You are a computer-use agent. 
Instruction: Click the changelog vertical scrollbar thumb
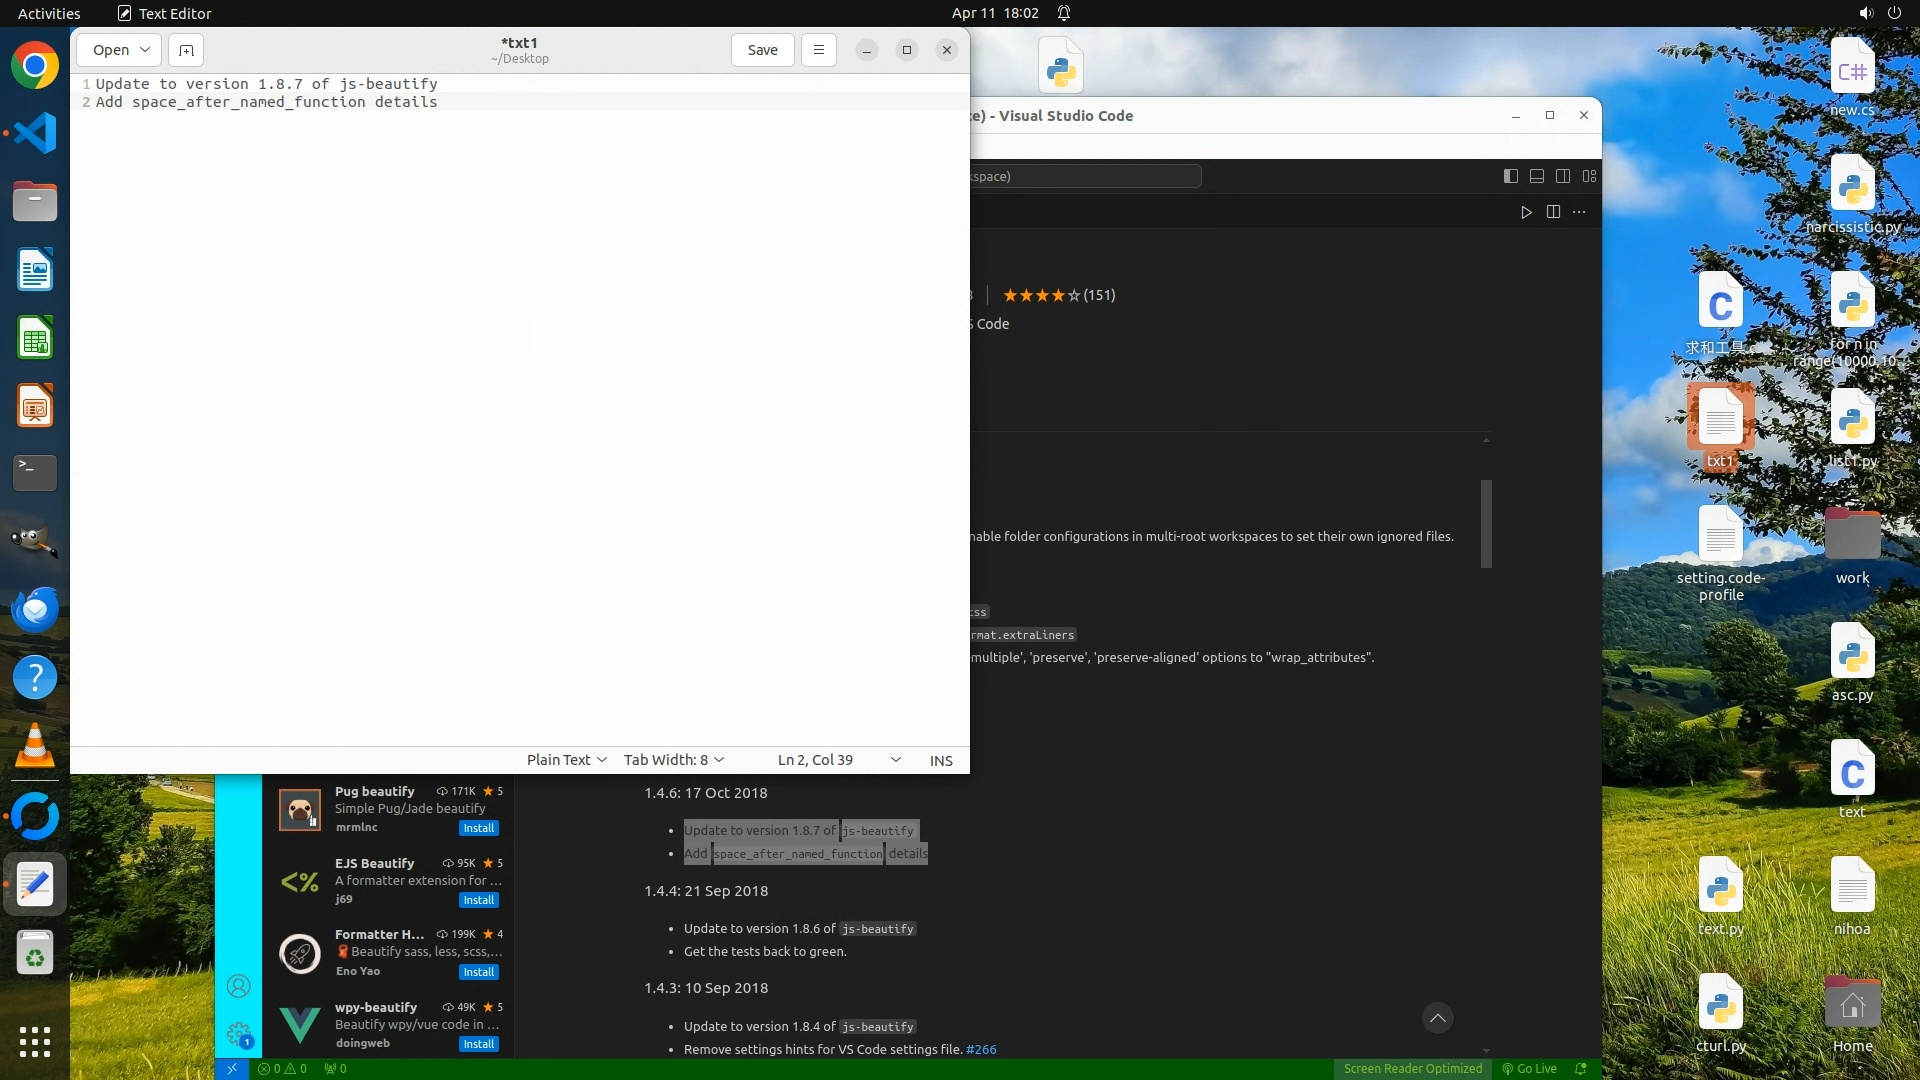point(1486,523)
